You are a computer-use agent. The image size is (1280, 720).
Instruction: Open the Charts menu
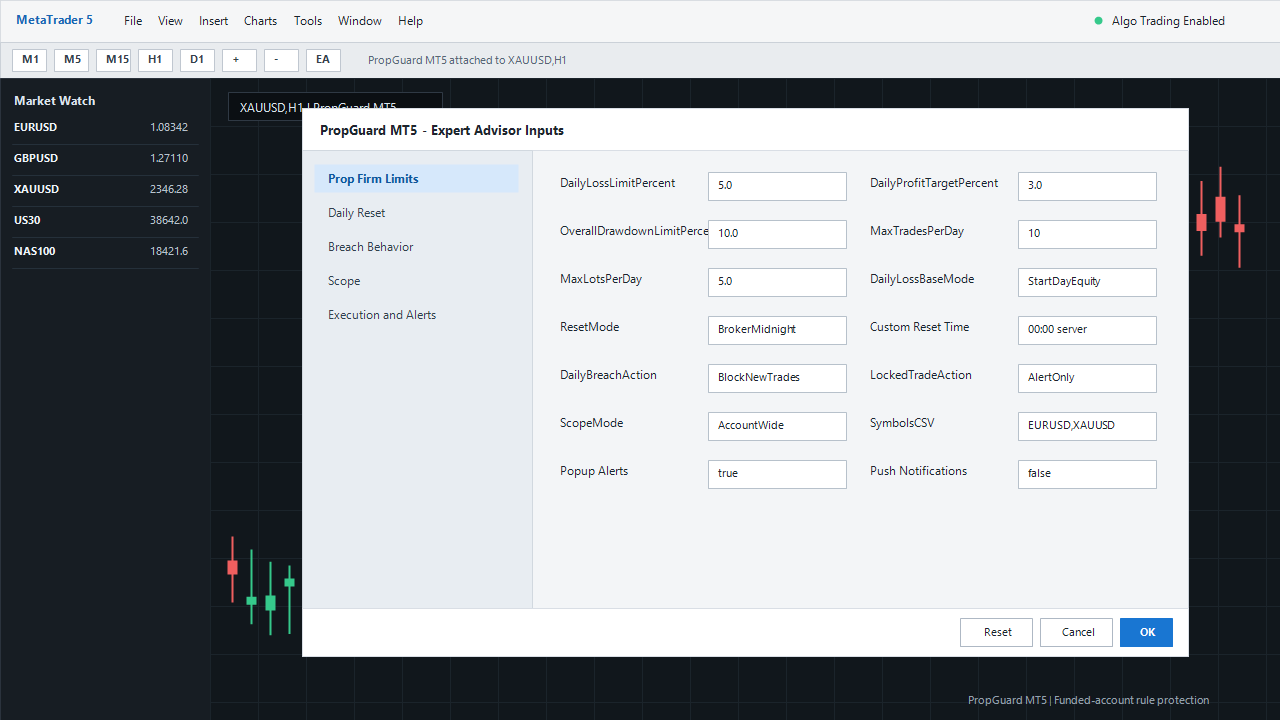coord(261,21)
